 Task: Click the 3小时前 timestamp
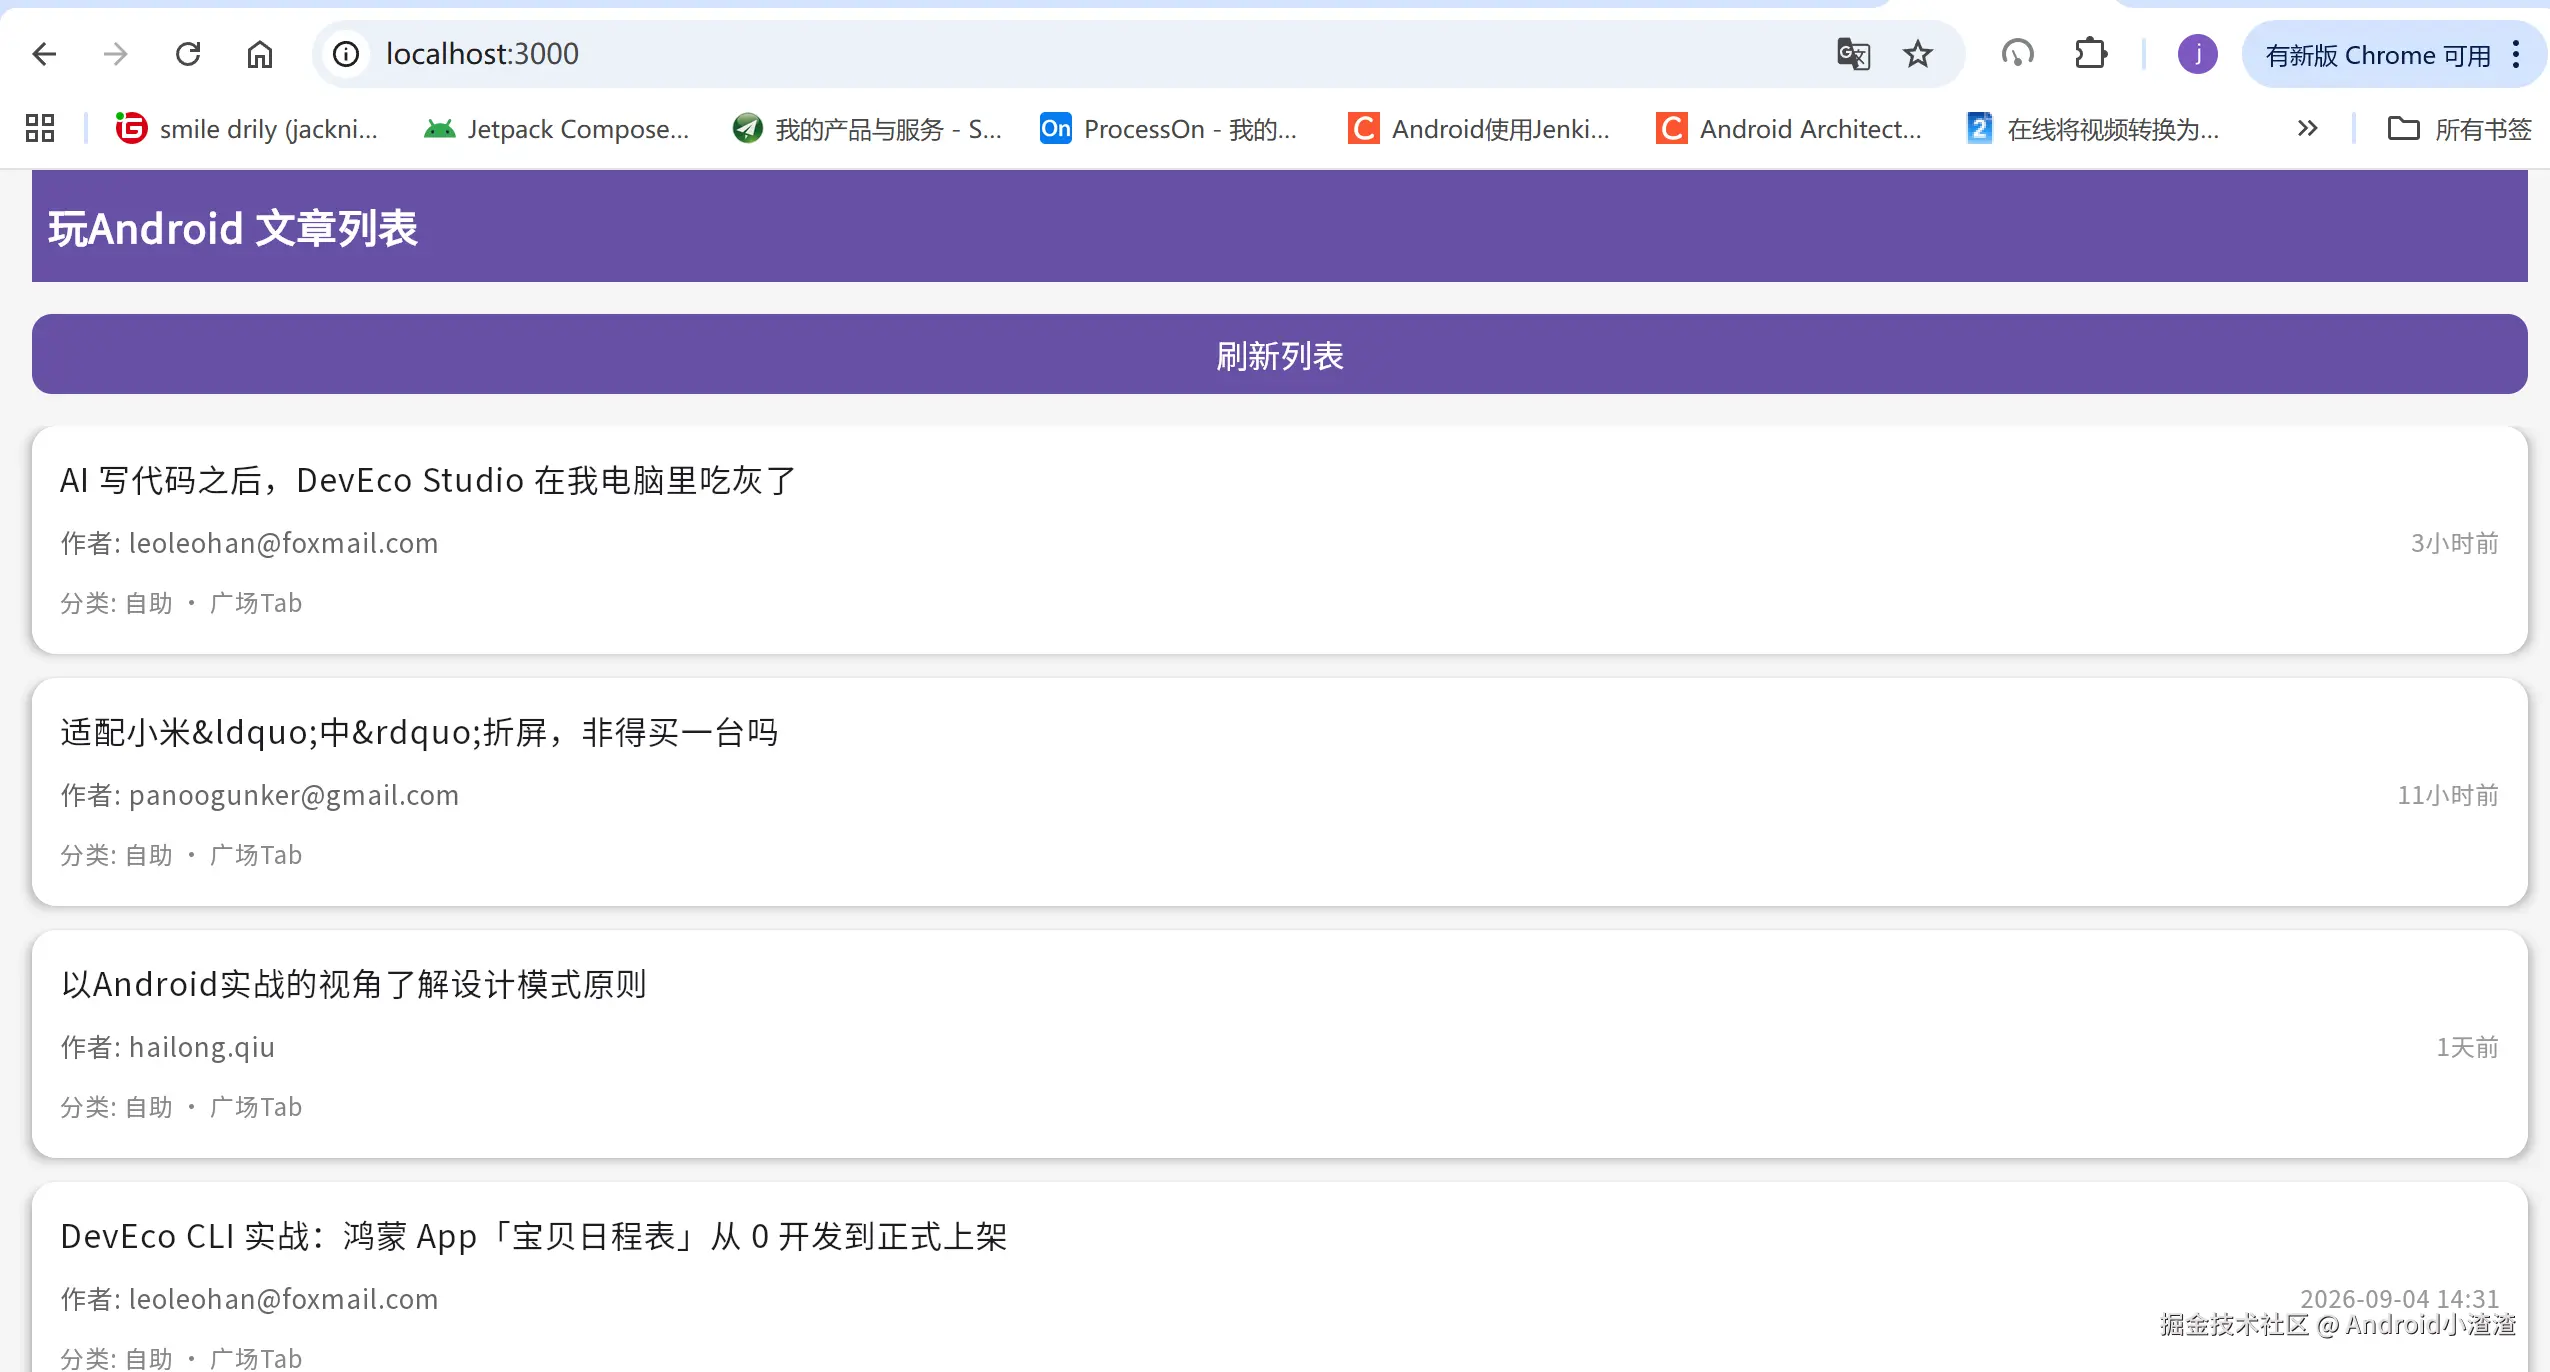(2454, 543)
